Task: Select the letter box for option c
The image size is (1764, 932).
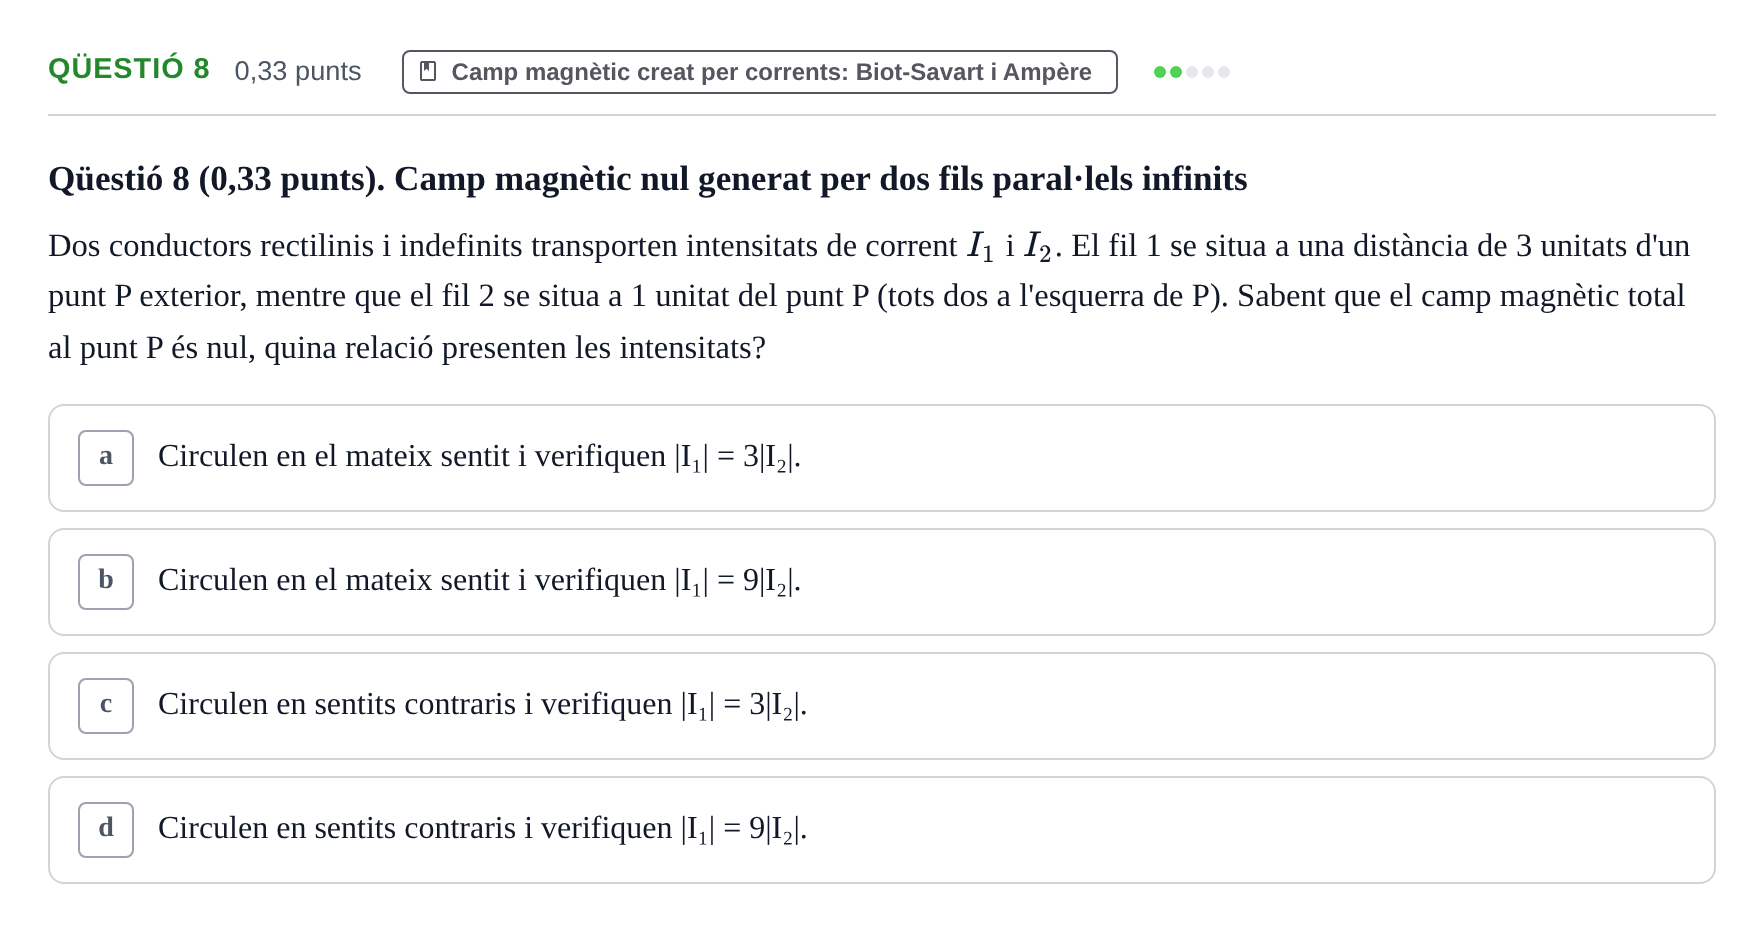Action: tap(106, 706)
